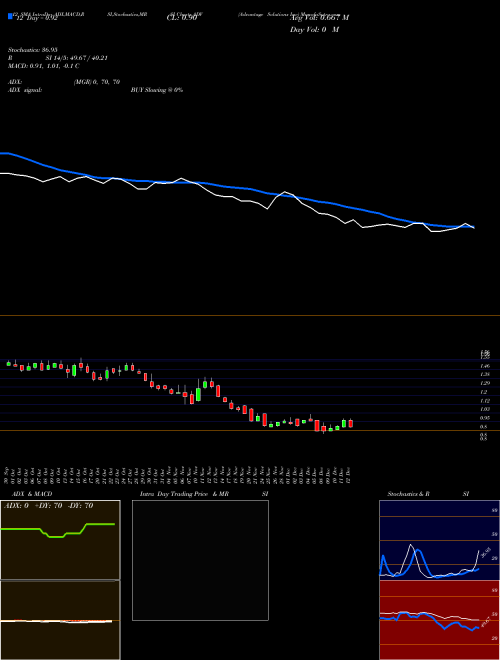Click the 'MACD: 0.91, 1.01, -0.1 C' line

pyautogui.click(x=44, y=66)
